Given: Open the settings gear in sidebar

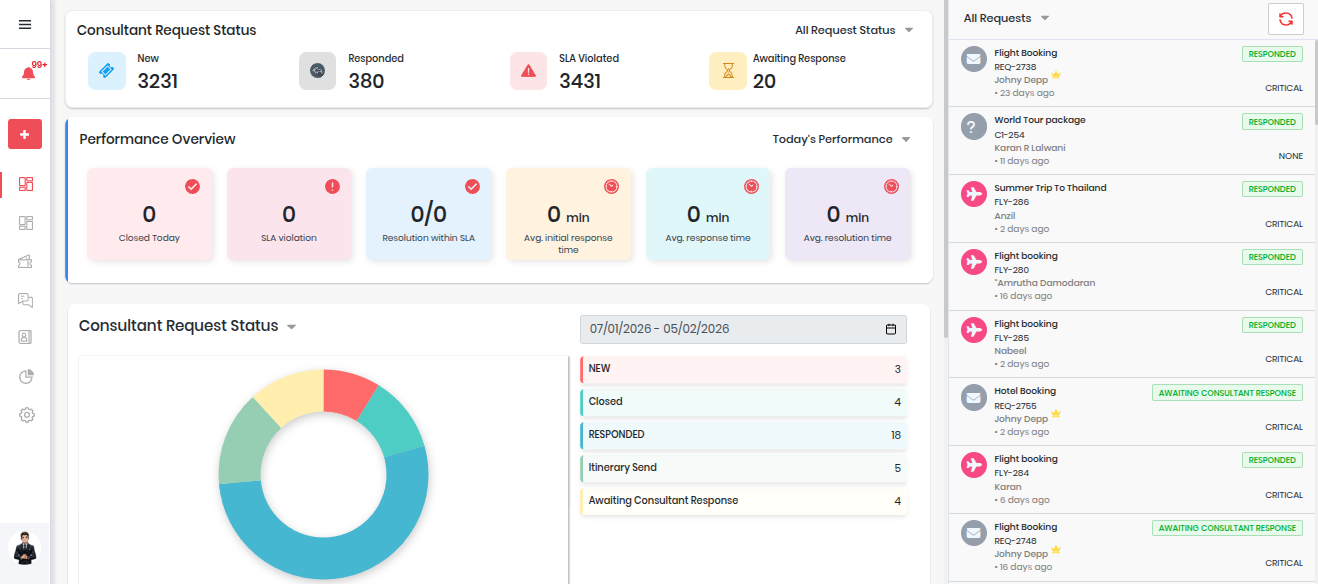Looking at the screenshot, I should [26, 415].
